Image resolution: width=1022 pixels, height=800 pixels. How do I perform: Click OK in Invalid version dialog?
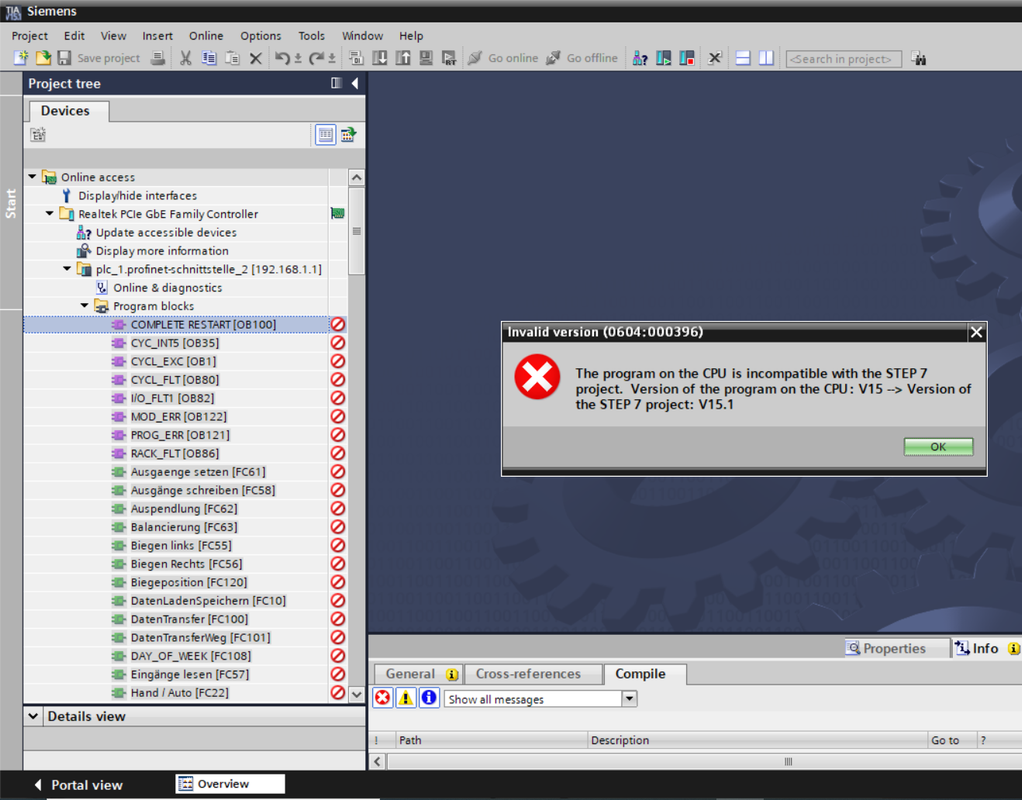click(938, 447)
